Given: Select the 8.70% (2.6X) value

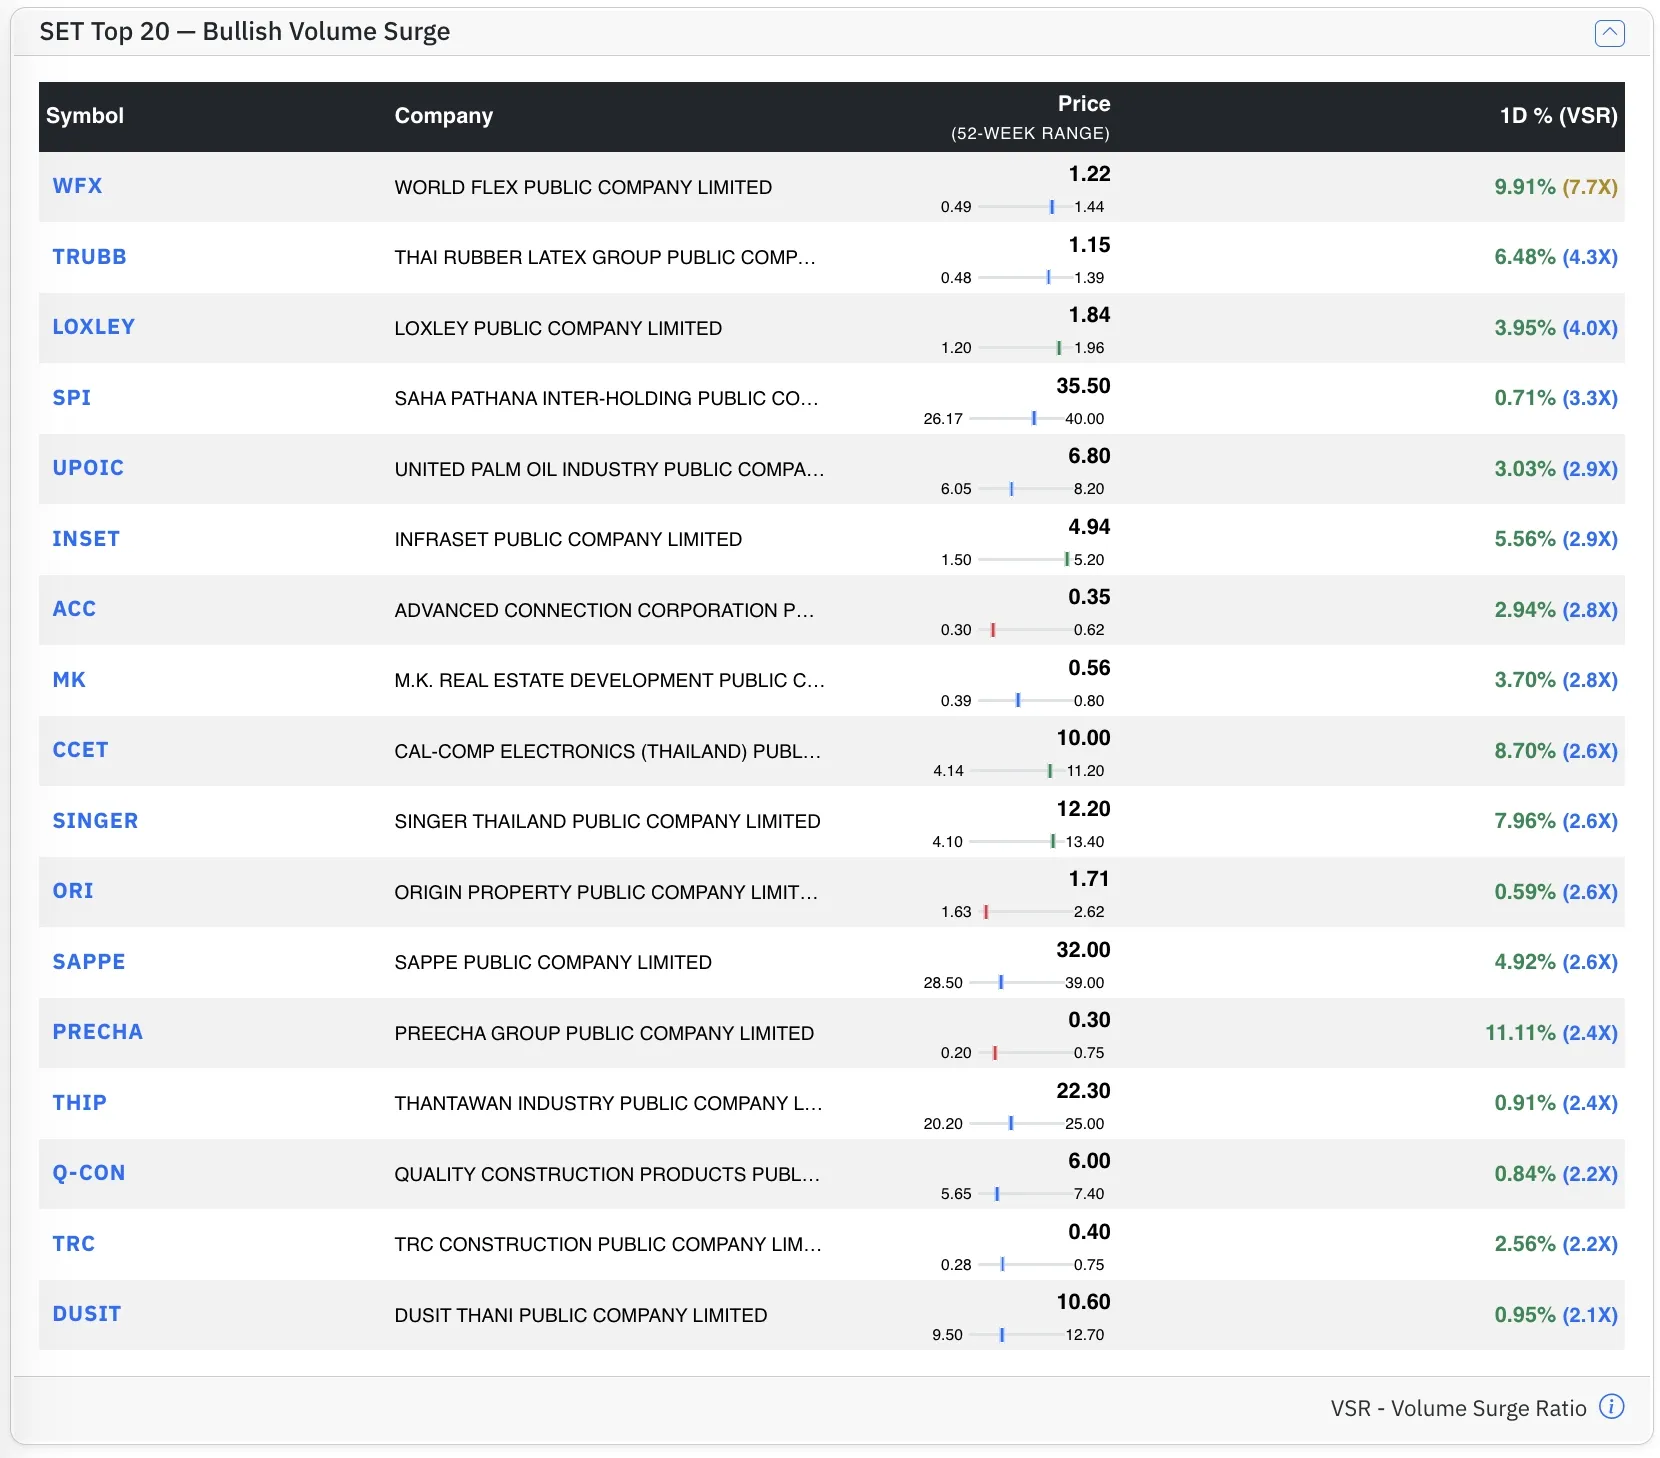Looking at the screenshot, I should click(x=1556, y=751).
